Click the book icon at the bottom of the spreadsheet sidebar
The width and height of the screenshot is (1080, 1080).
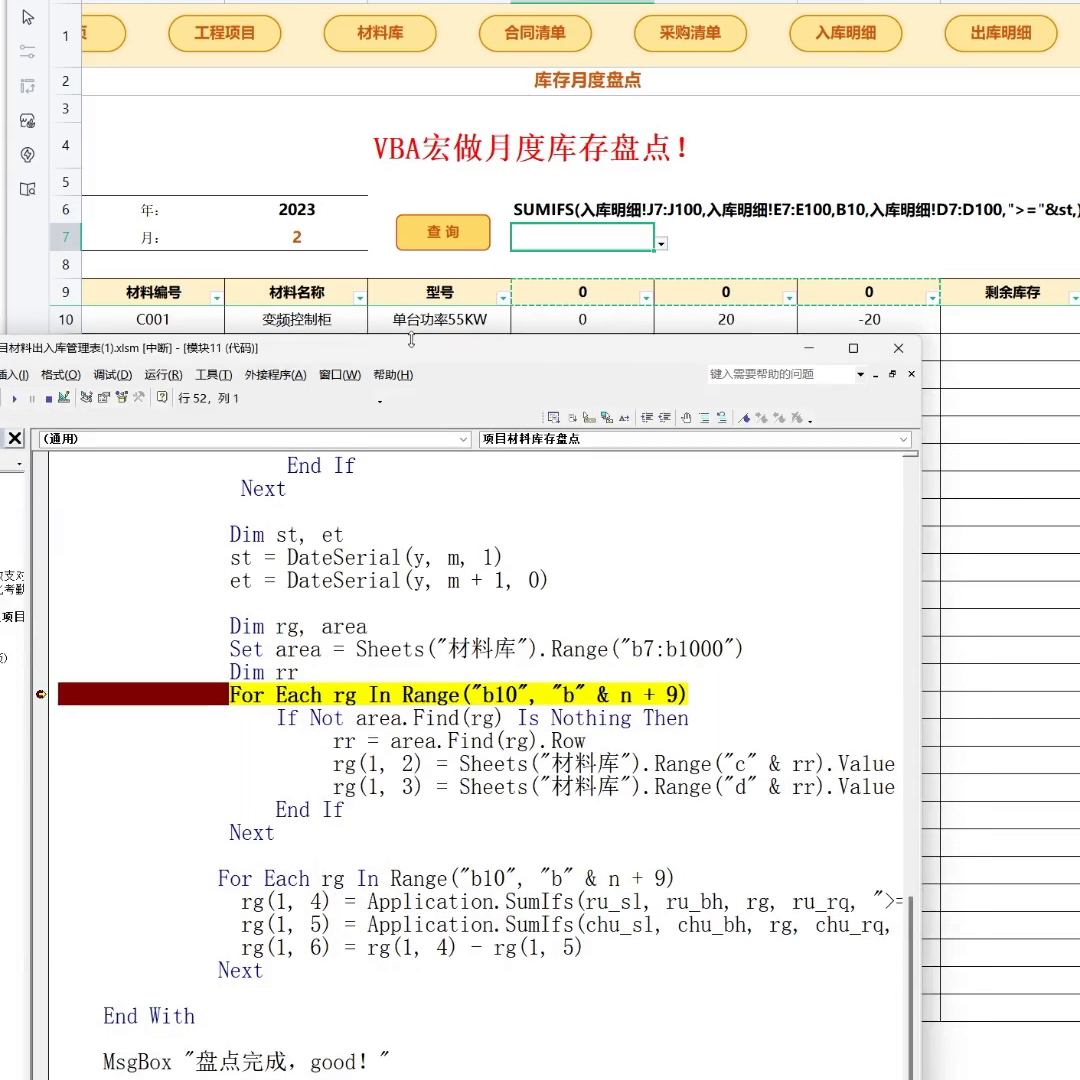[28, 189]
